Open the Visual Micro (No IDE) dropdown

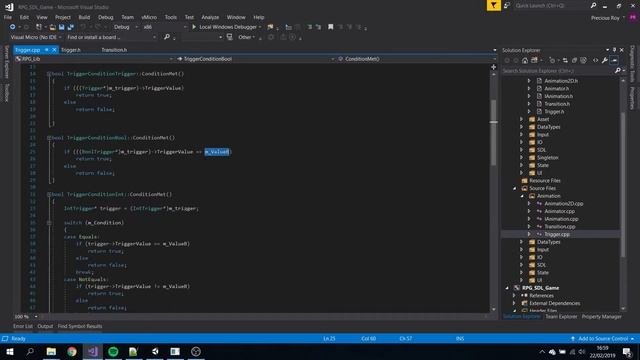click(36, 37)
